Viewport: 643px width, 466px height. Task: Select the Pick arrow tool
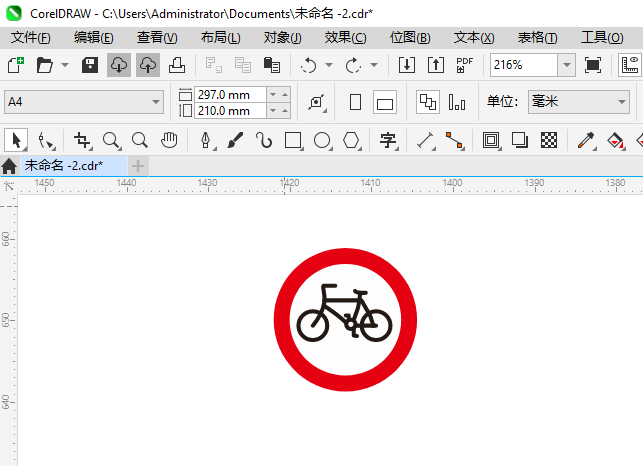[16, 140]
